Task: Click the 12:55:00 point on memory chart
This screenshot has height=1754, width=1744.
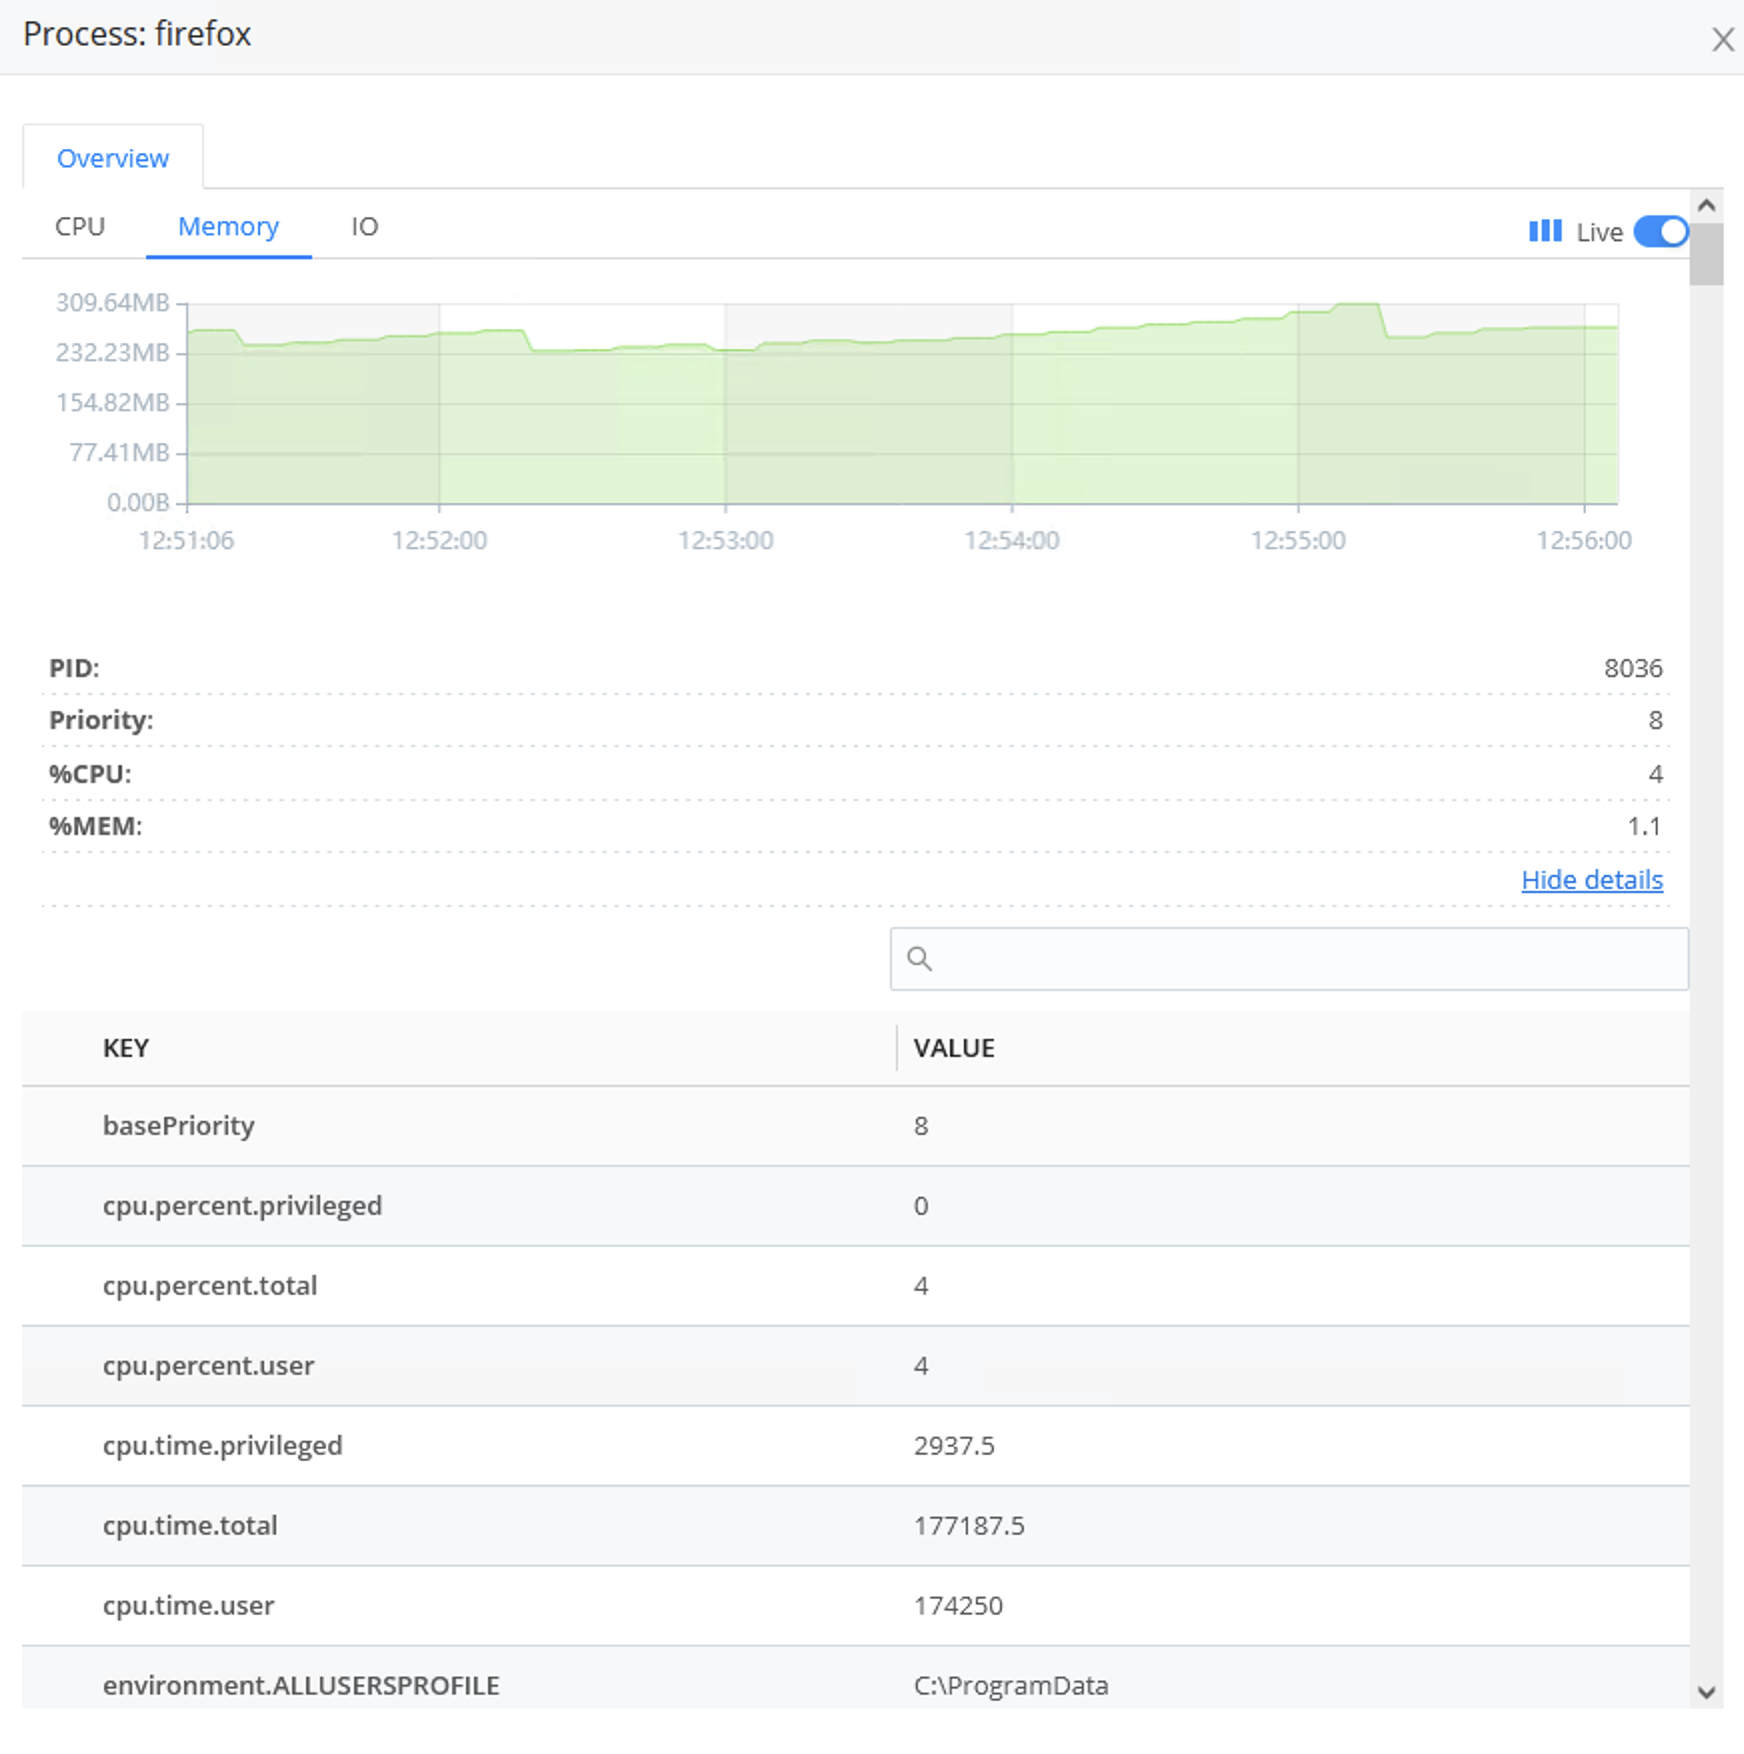Action: [x=1298, y=400]
